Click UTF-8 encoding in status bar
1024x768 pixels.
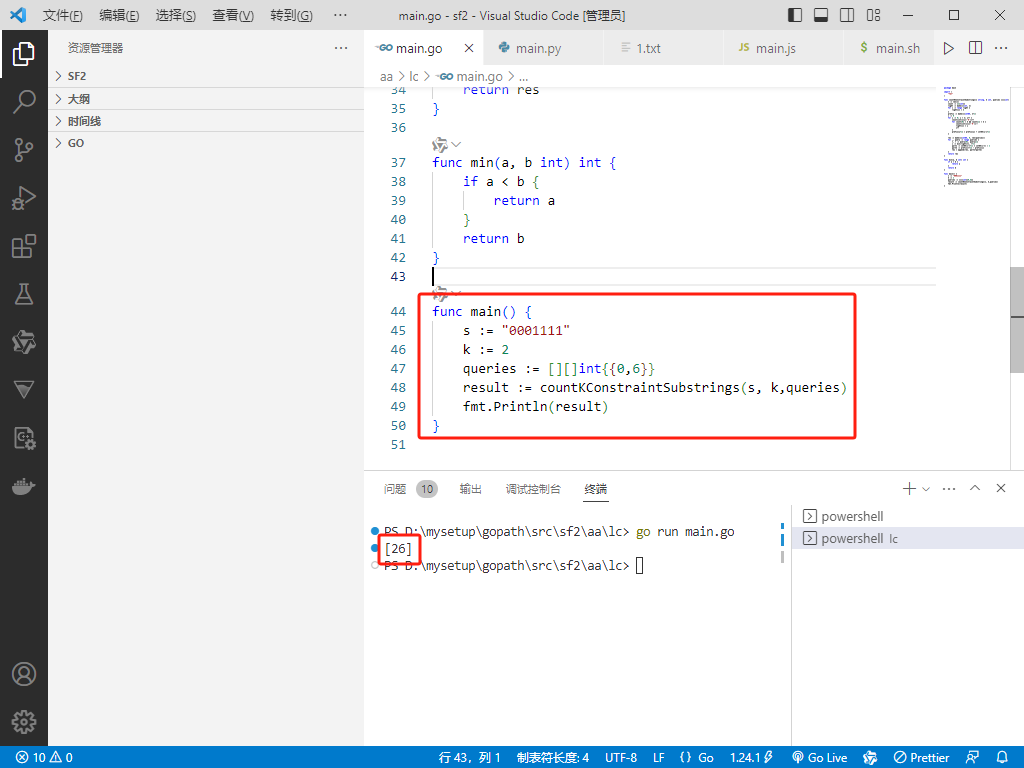click(620, 757)
